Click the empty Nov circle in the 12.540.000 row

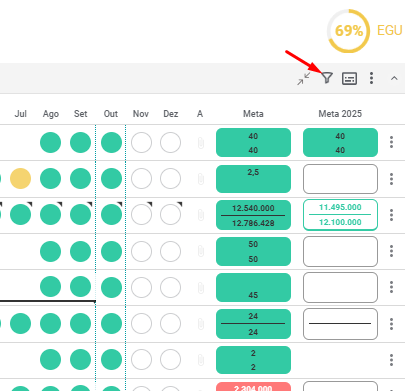pos(141,215)
